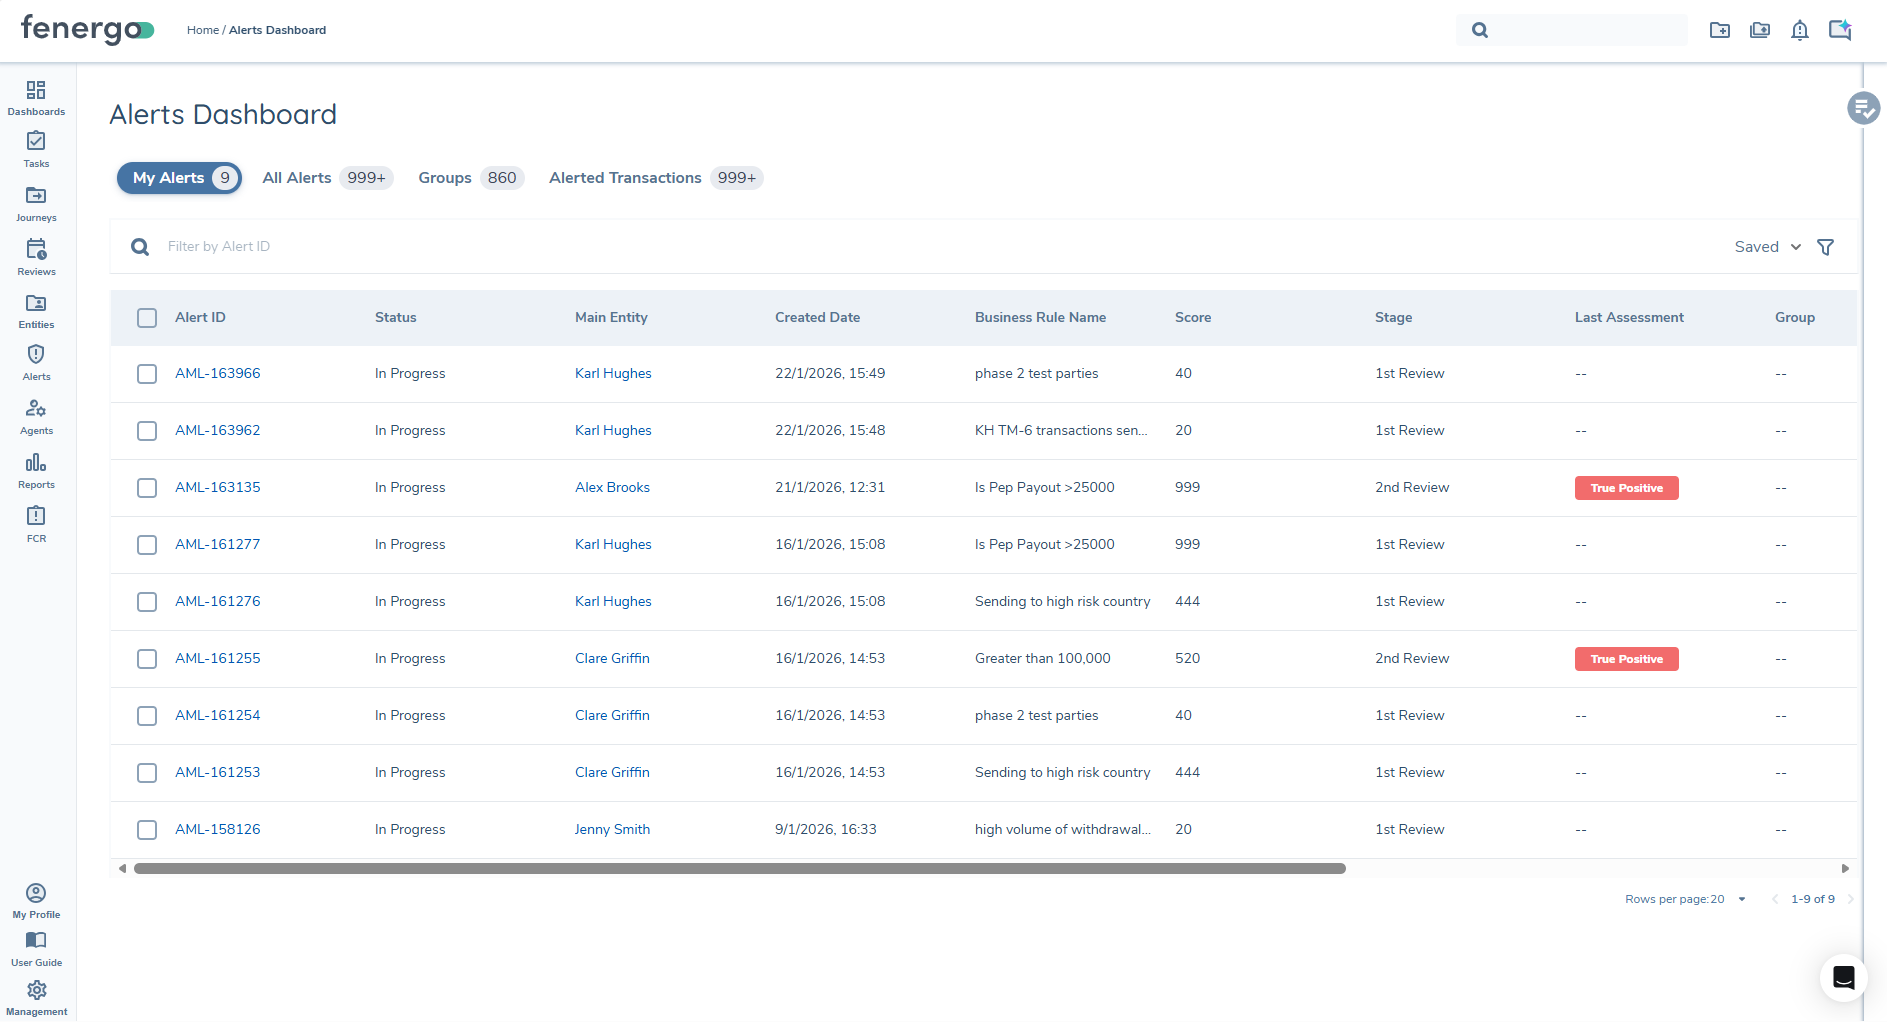Open the Agents sidebar icon
Image resolution: width=1887 pixels, height=1022 pixels.
point(36,416)
